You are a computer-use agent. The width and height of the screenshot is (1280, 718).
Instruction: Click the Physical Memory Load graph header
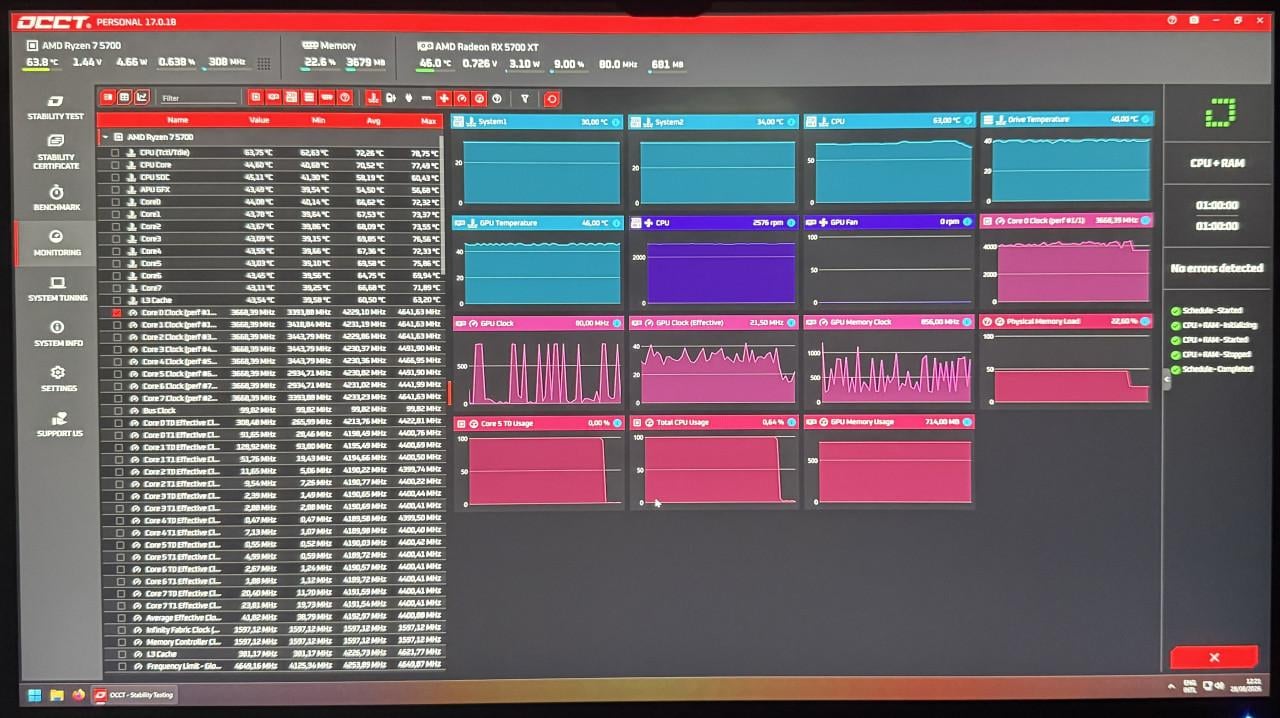pos(1065,321)
